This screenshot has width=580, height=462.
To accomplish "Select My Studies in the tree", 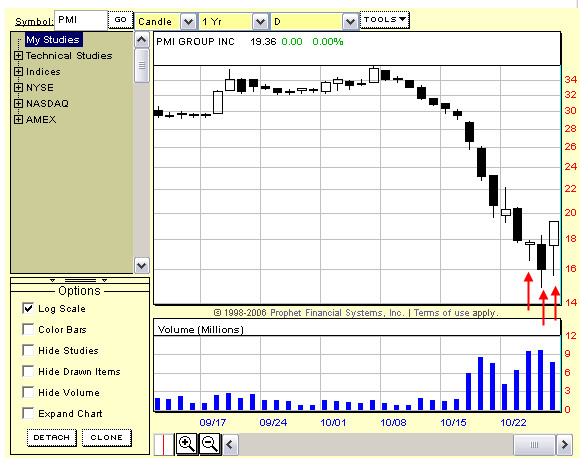I will pyautogui.click(x=53, y=40).
